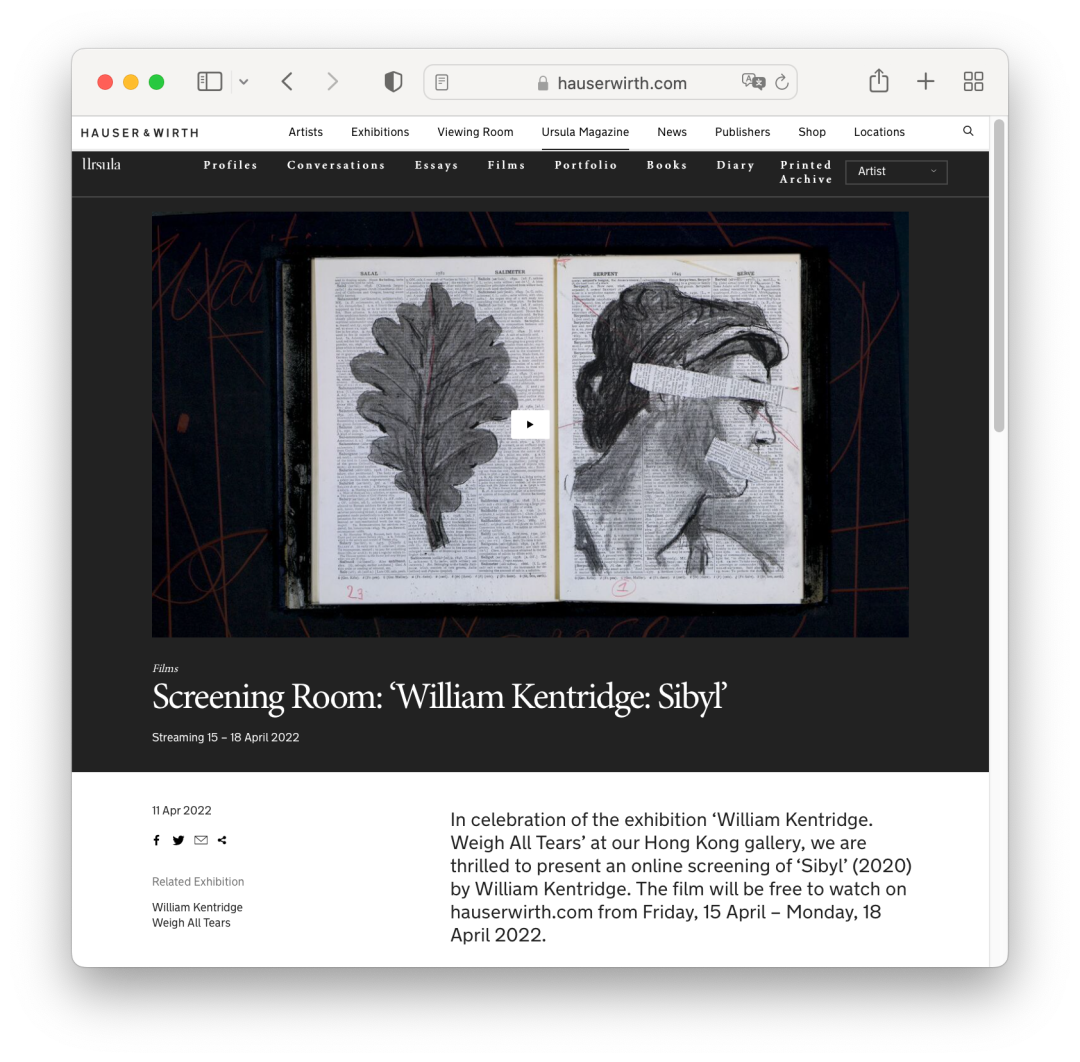Share article via email icon
1080x1062 pixels.
click(200, 840)
